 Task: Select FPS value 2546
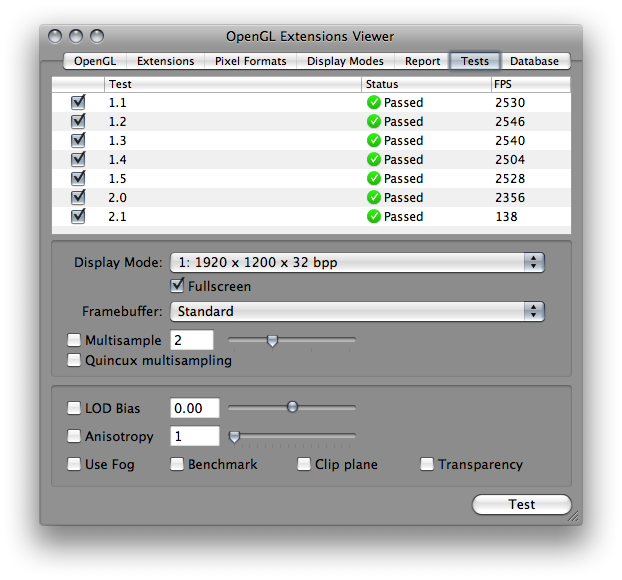click(510, 121)
